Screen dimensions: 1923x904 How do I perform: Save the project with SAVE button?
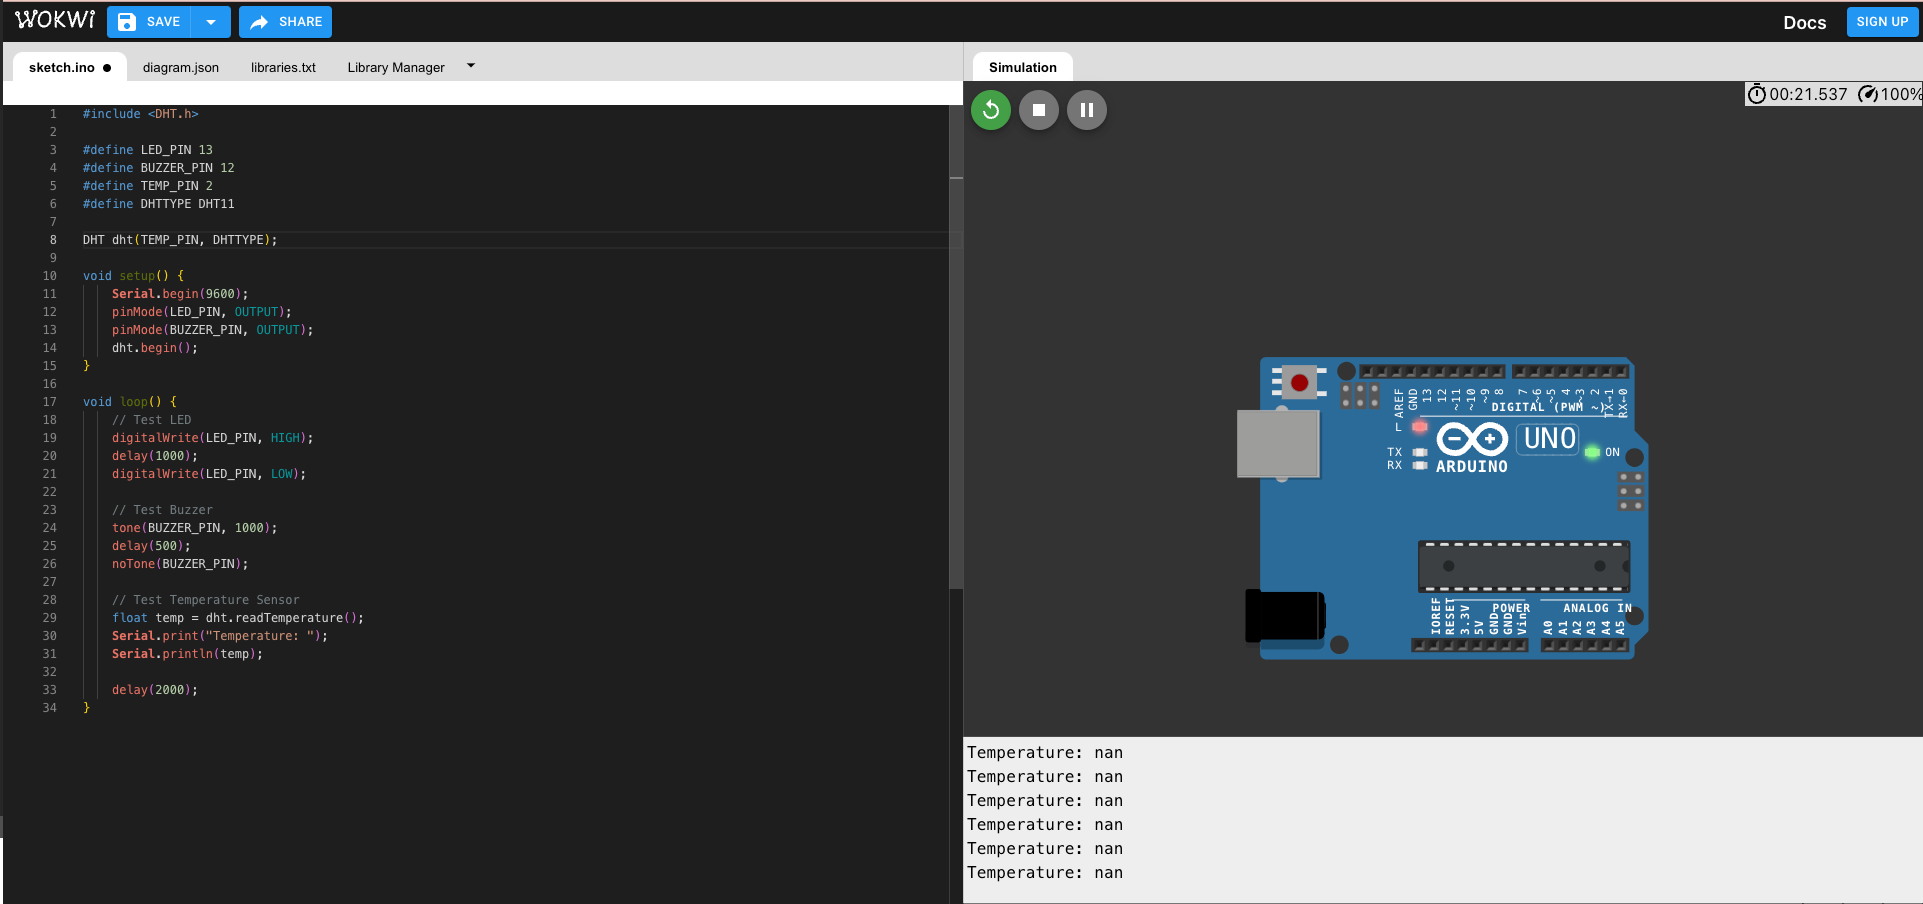click(x=149, y=22)
